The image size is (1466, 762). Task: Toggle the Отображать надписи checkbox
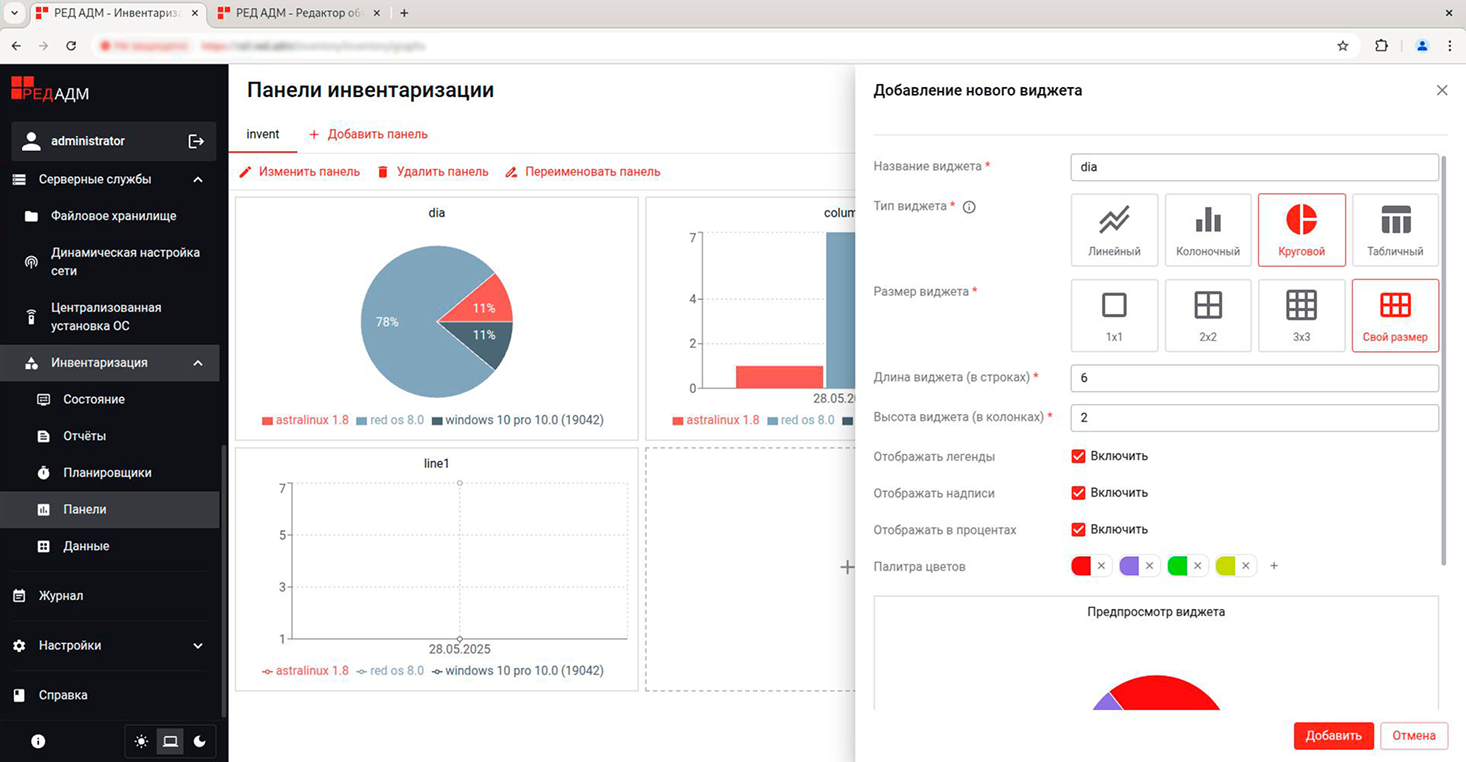(1078, 493)
